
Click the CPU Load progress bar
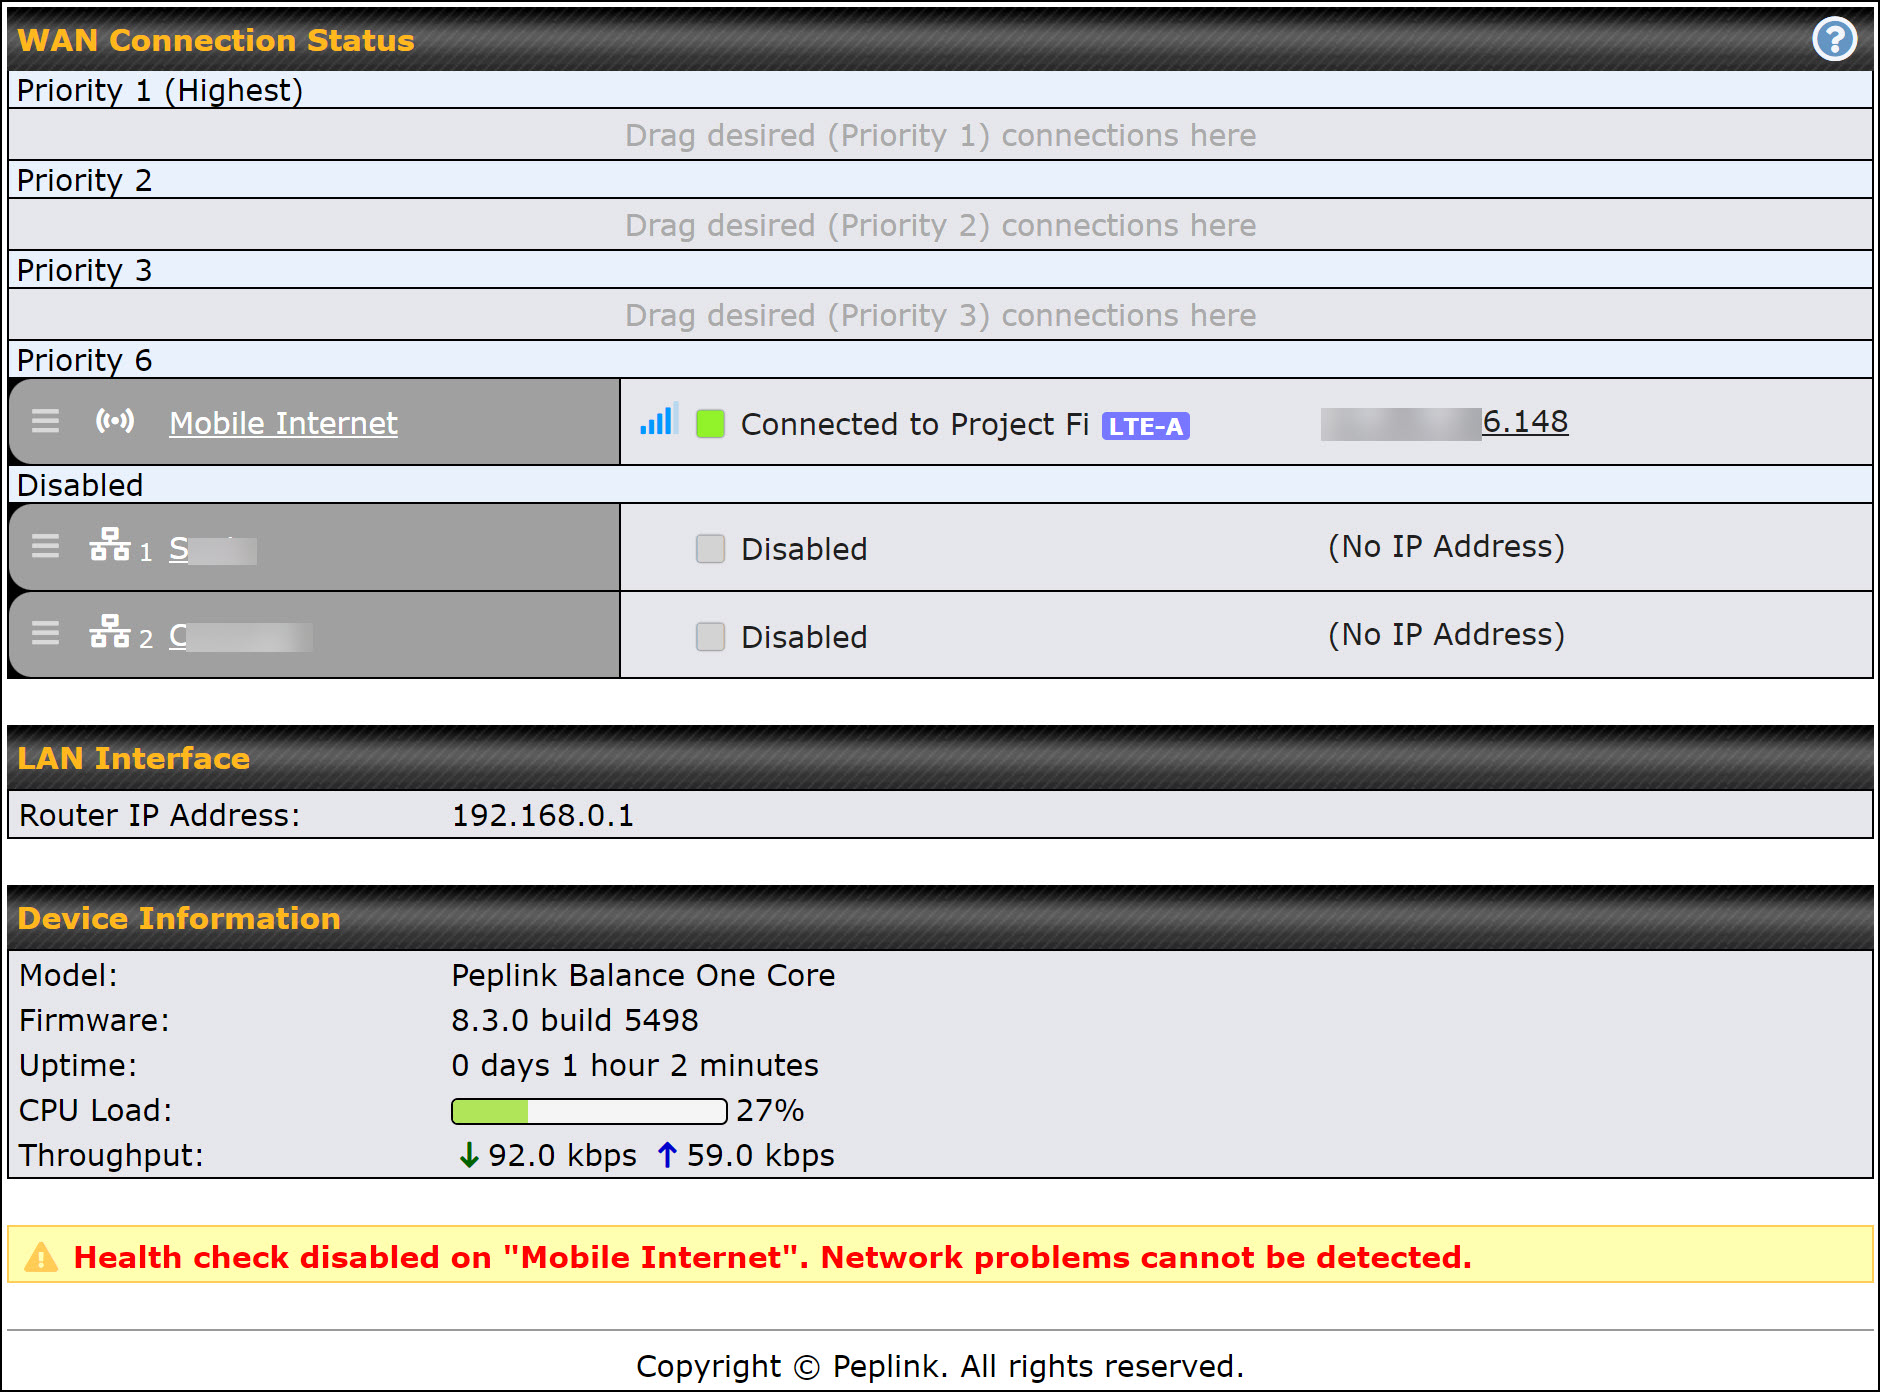[588, 1111]
